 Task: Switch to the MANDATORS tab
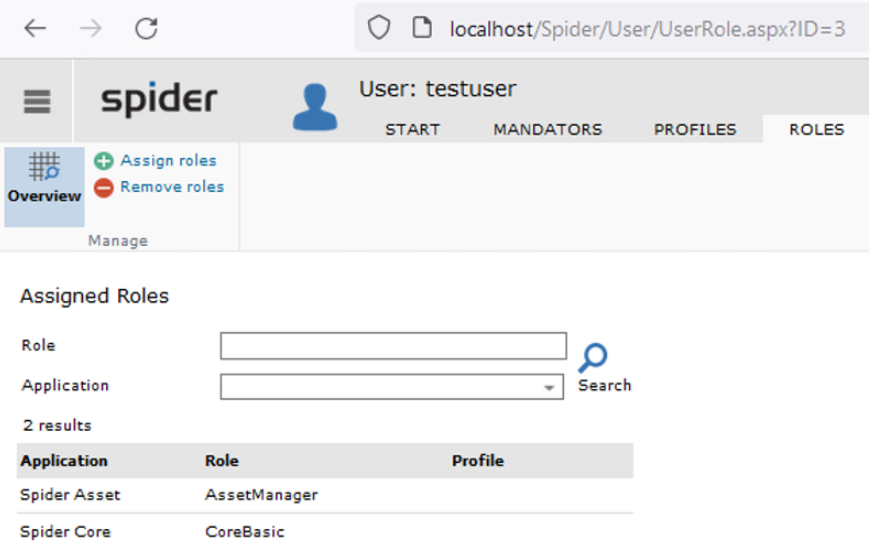[548, 130]
